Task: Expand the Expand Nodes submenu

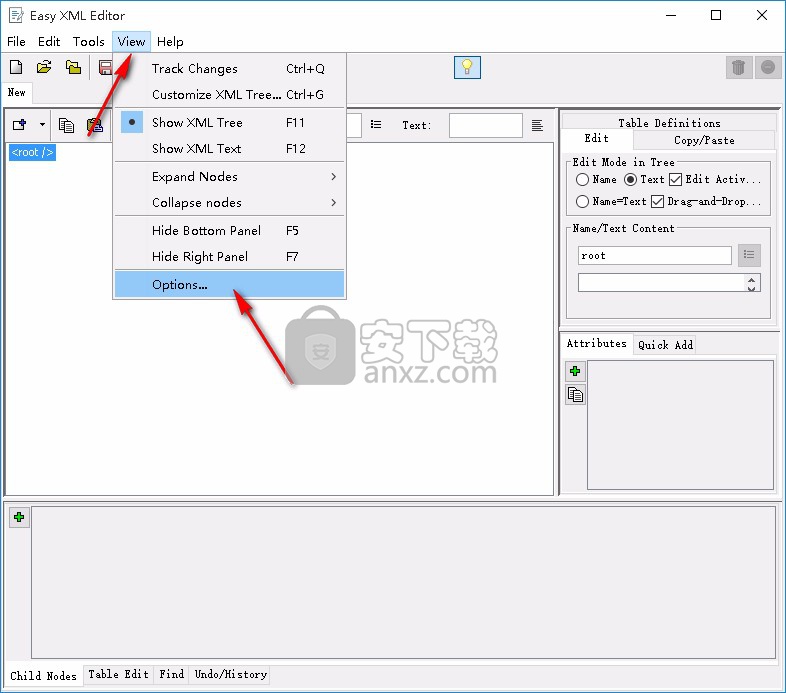Action: pos(230,177)
